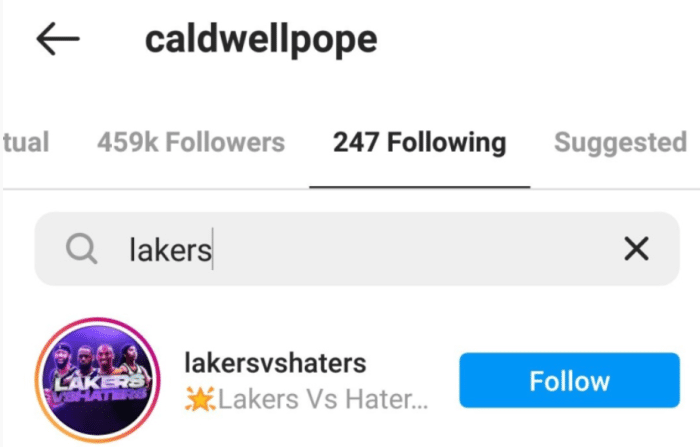Select the 247 Following tab
Image resolution: width=700 pixels, height=447 pixels.
420,142
